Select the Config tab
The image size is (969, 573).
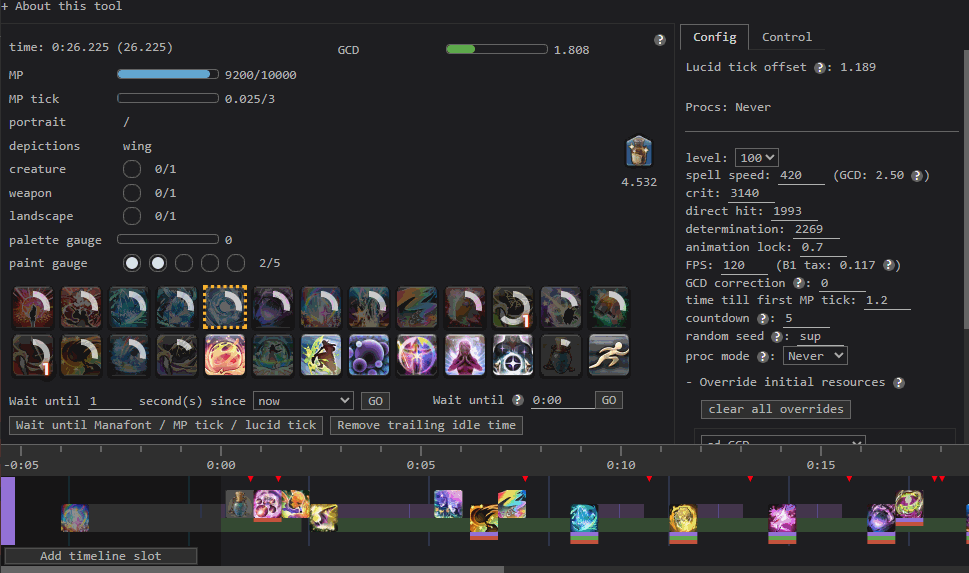(714, 37)
